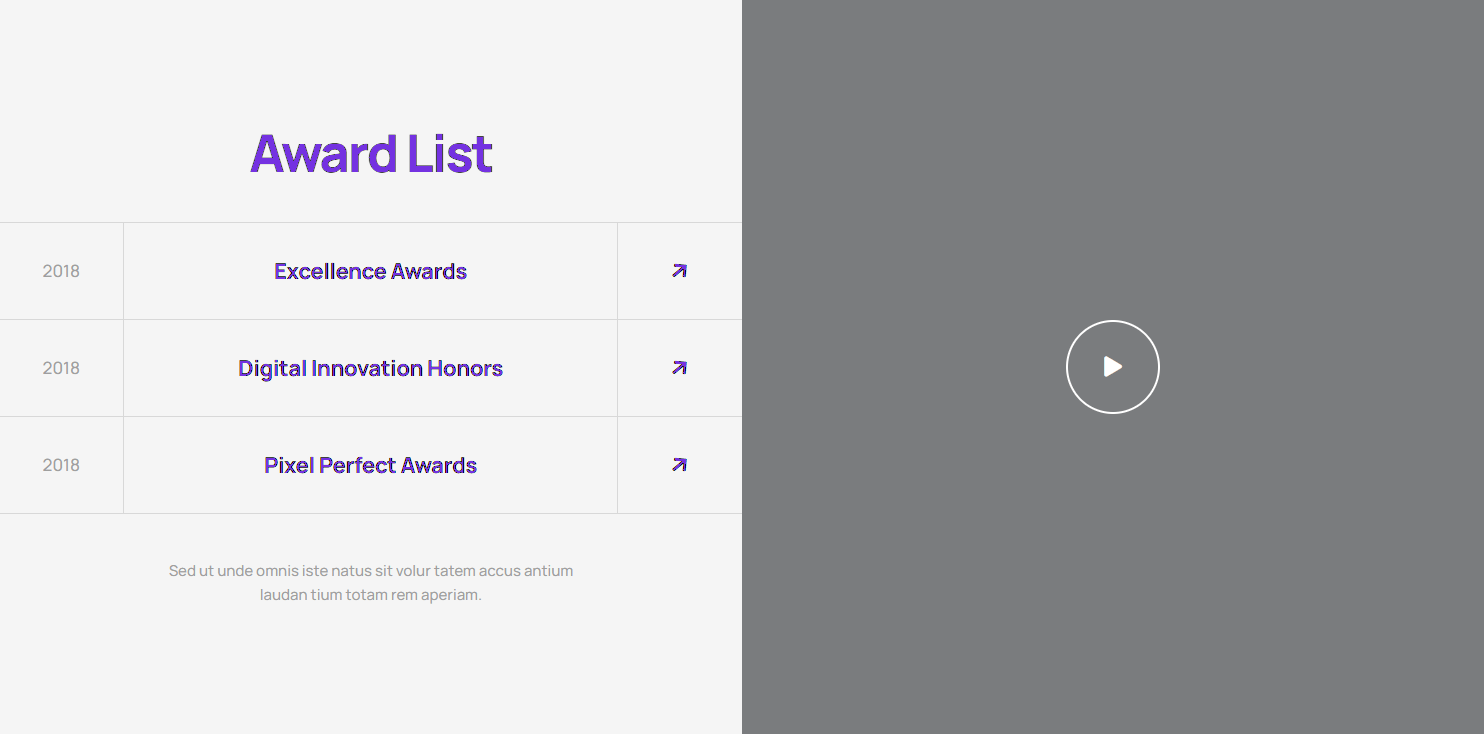
Task: Open the Excellence Awards link
Action: pos(370,271)
